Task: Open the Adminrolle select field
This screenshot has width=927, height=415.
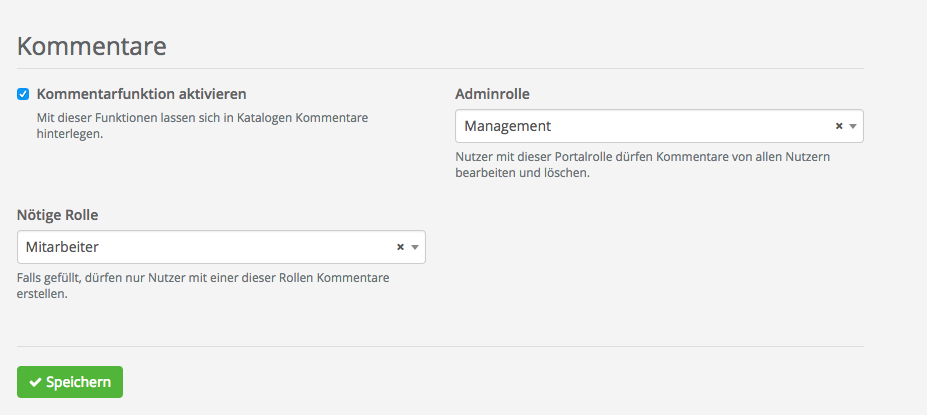Action: pyautogui.click(x=640, y=127)
